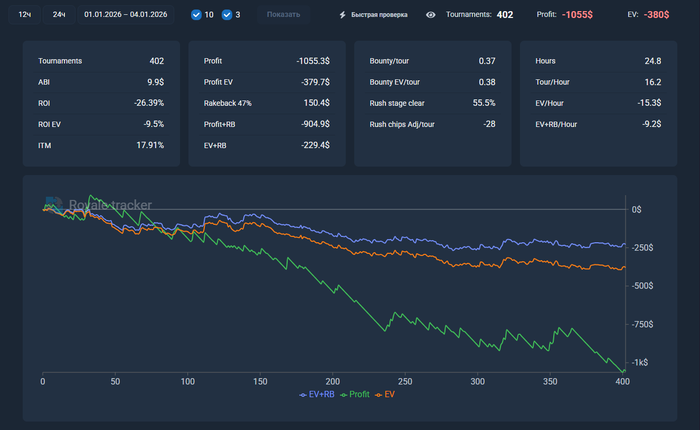Viewport: 700px width, 430px height.
Task: Toggle the Profit series in chart legend
Action: (x=357, y=395)
